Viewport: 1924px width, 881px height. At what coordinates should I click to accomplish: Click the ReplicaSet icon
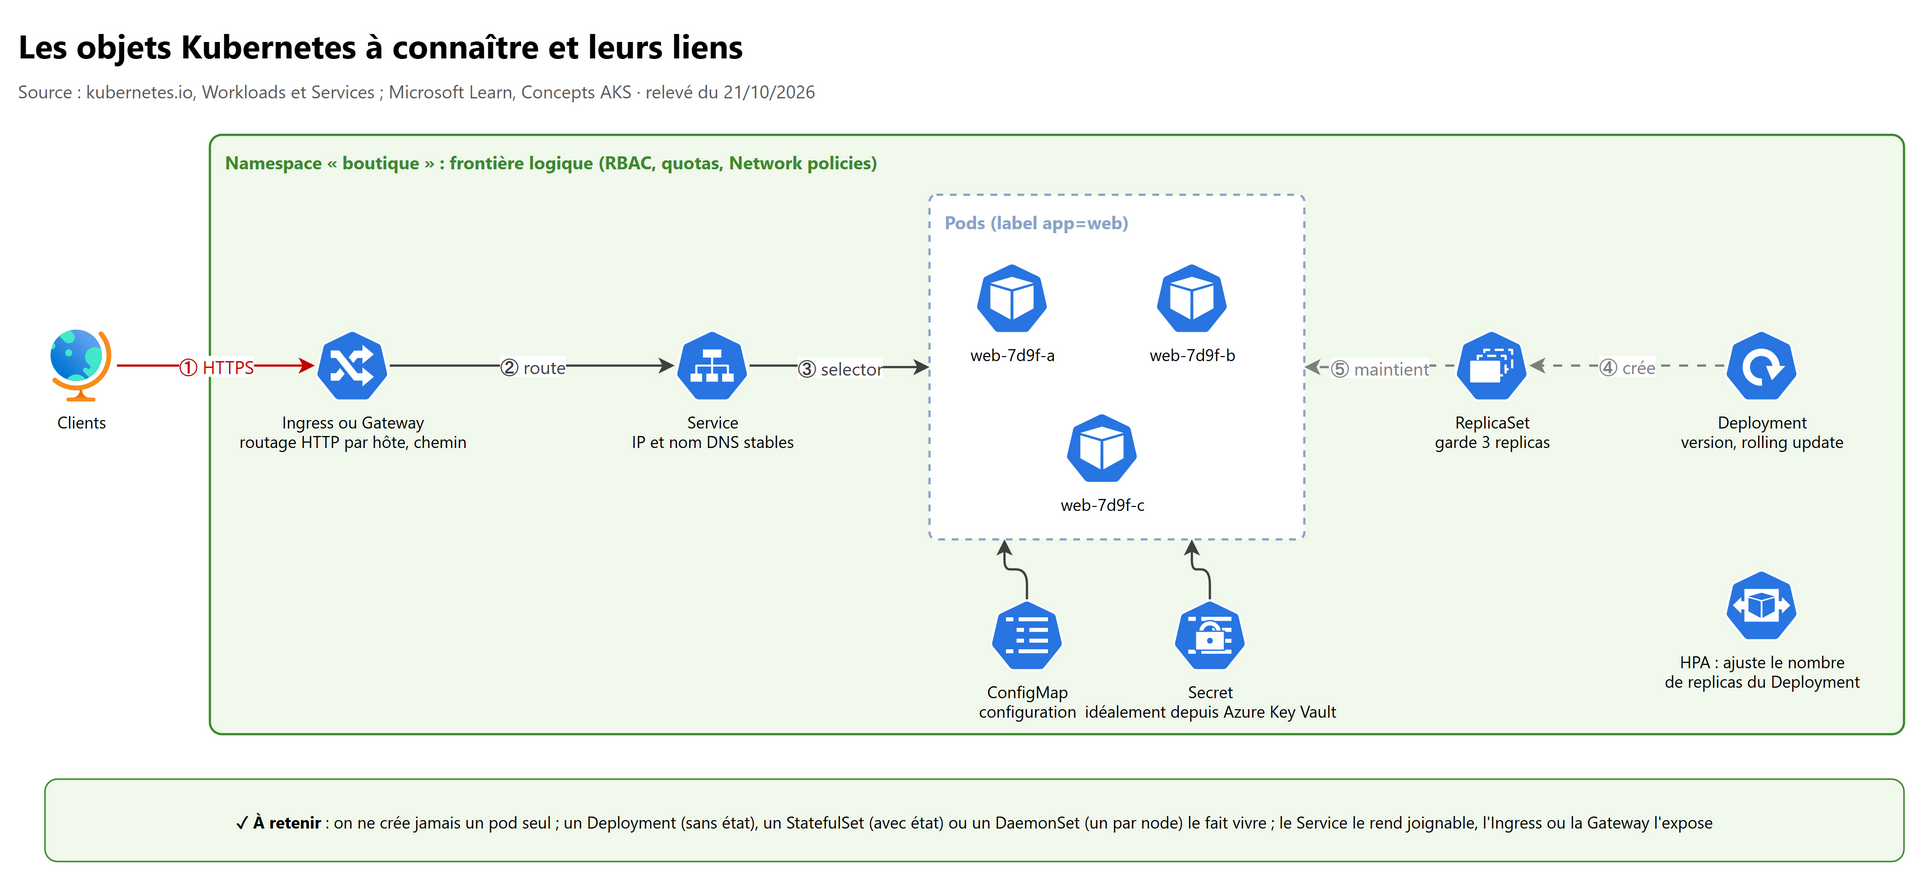point(1492,366)
